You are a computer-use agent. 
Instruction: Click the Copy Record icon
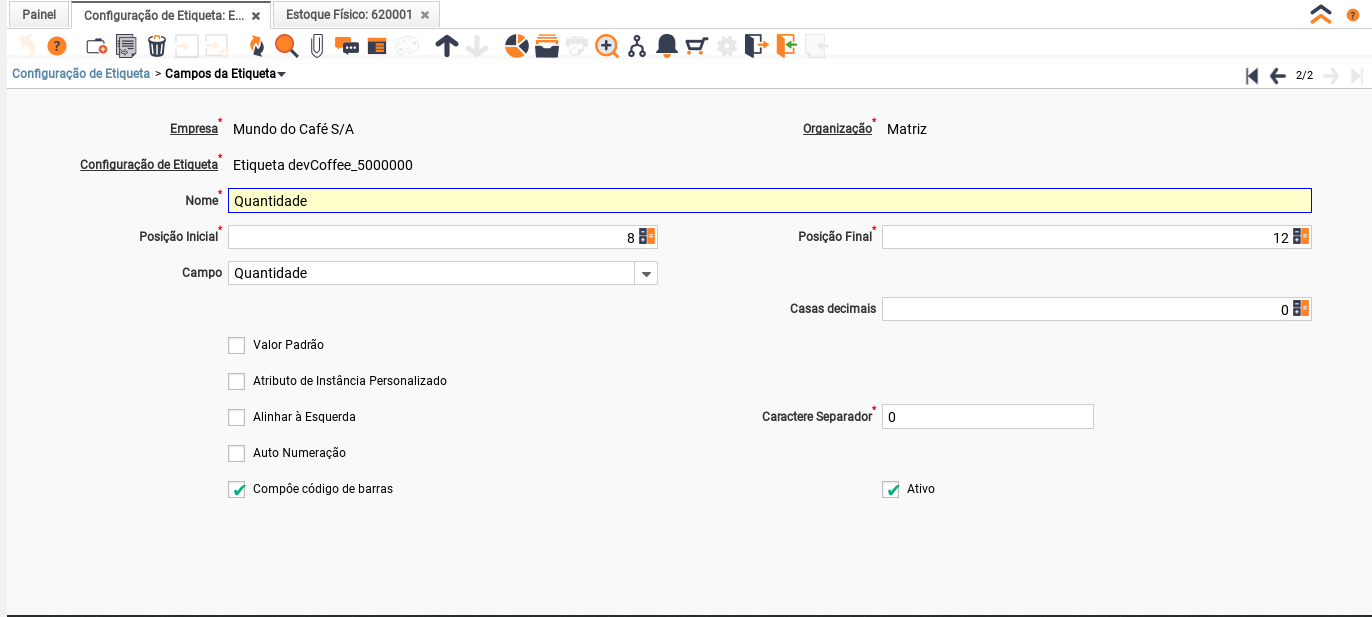(127, 46)
